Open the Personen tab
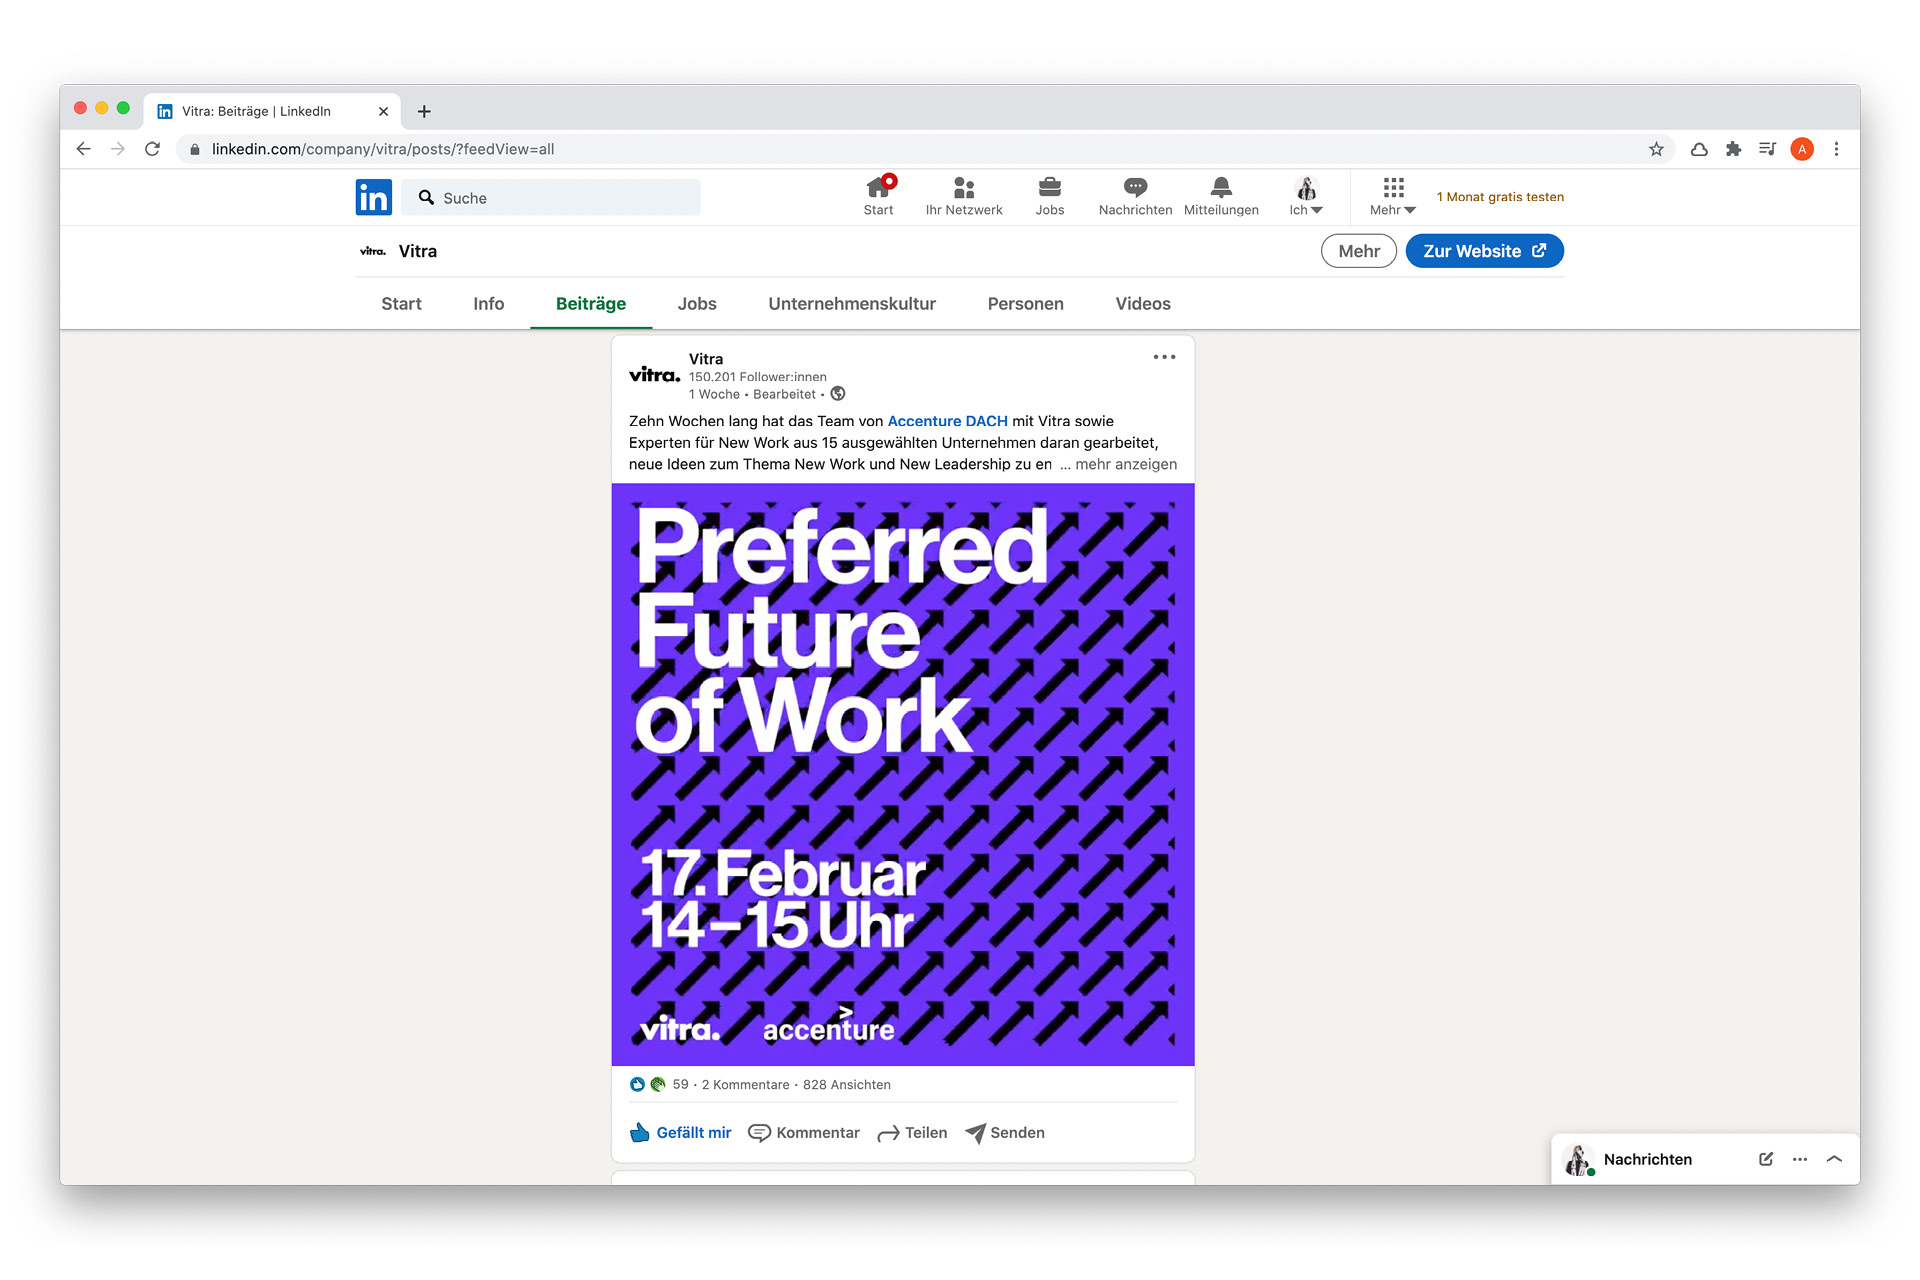1920x1280 pixels. [1026, 304]
